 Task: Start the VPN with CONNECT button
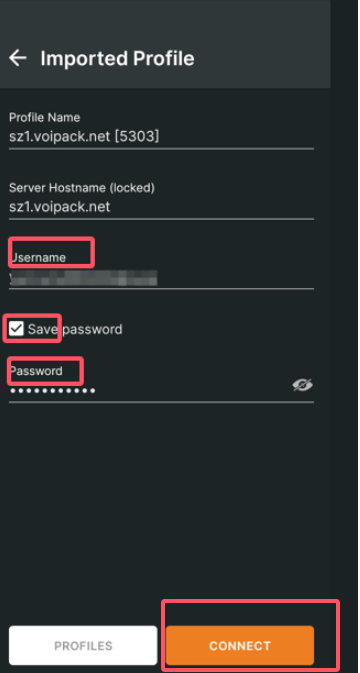tap(240, 646)
